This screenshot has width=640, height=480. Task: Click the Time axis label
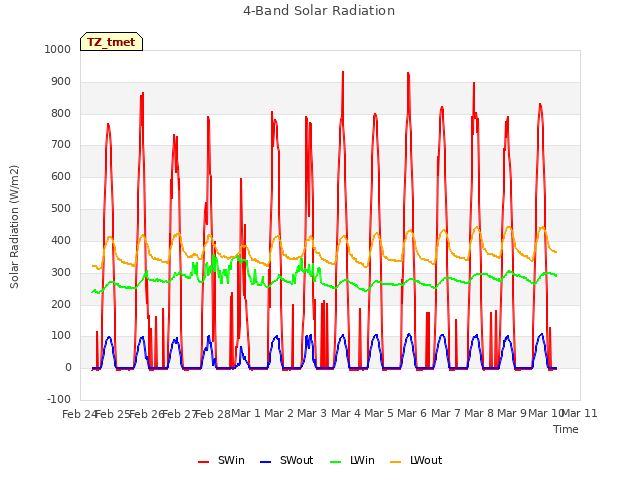[565, 429]
